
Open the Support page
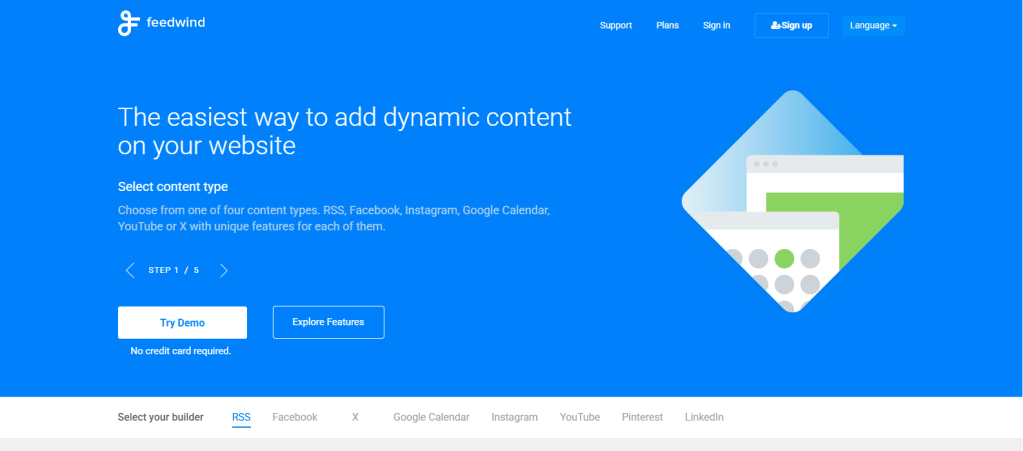(x=615, y=25)
